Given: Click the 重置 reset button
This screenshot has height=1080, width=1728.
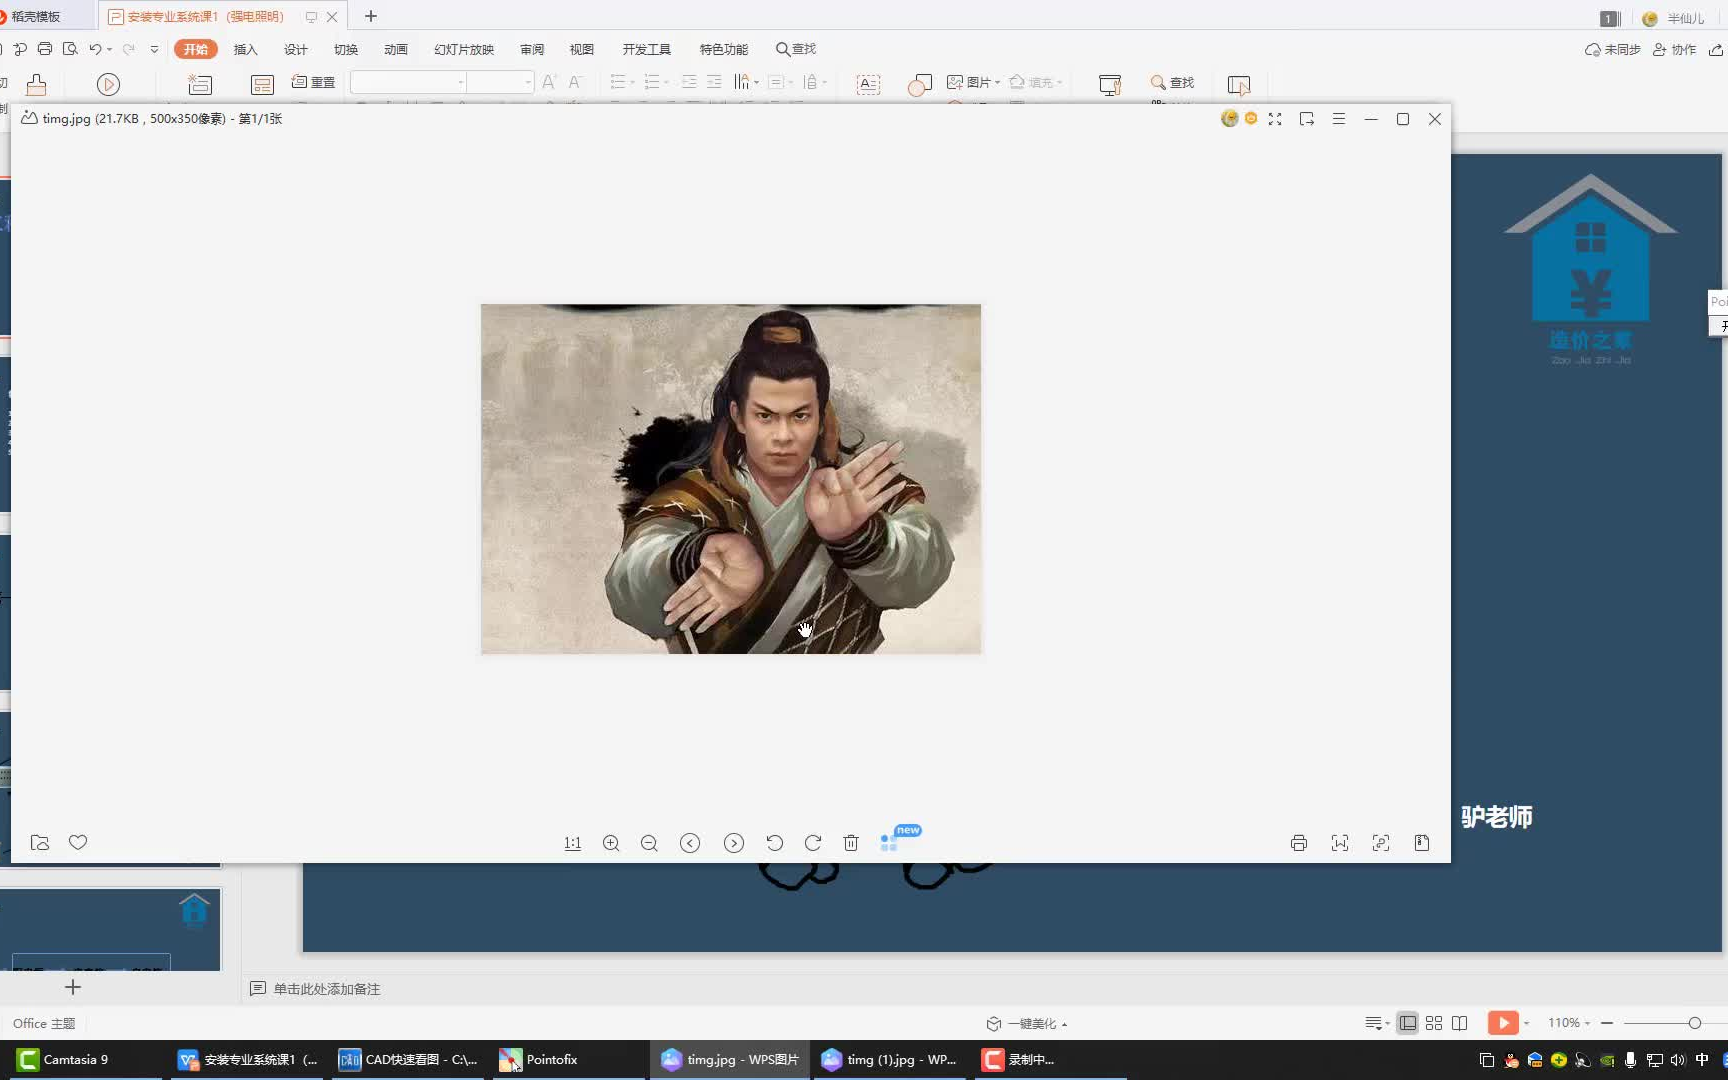Looking at the screenshot, I should (313, 82).
